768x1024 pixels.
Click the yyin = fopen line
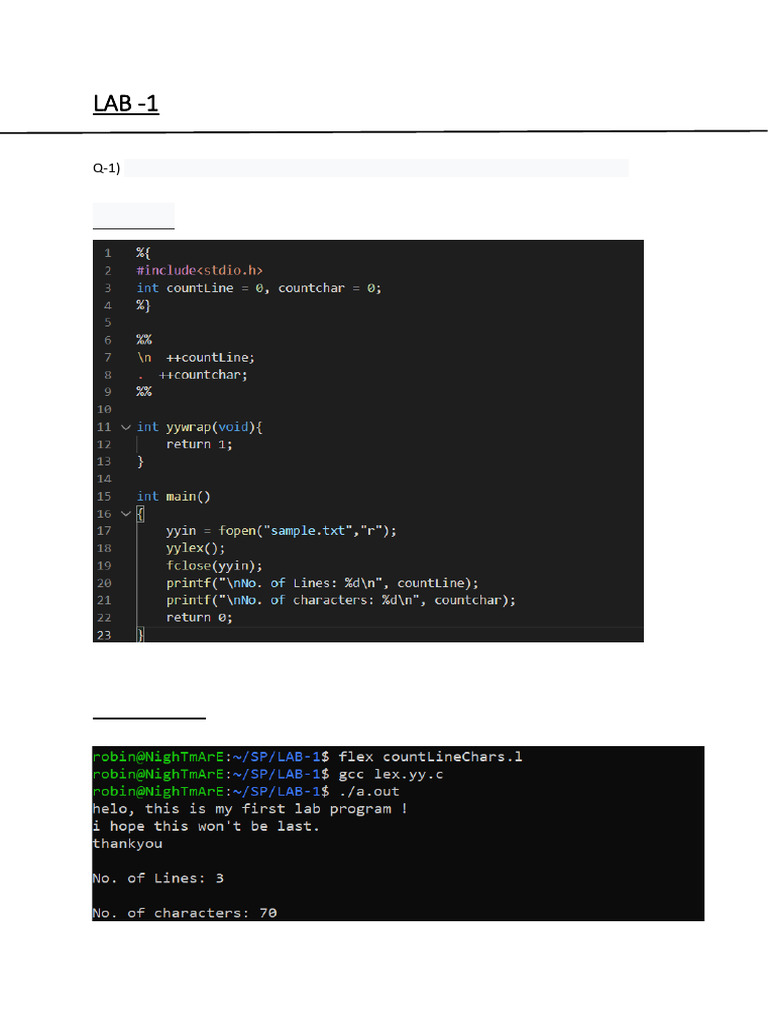click(281, 531)
